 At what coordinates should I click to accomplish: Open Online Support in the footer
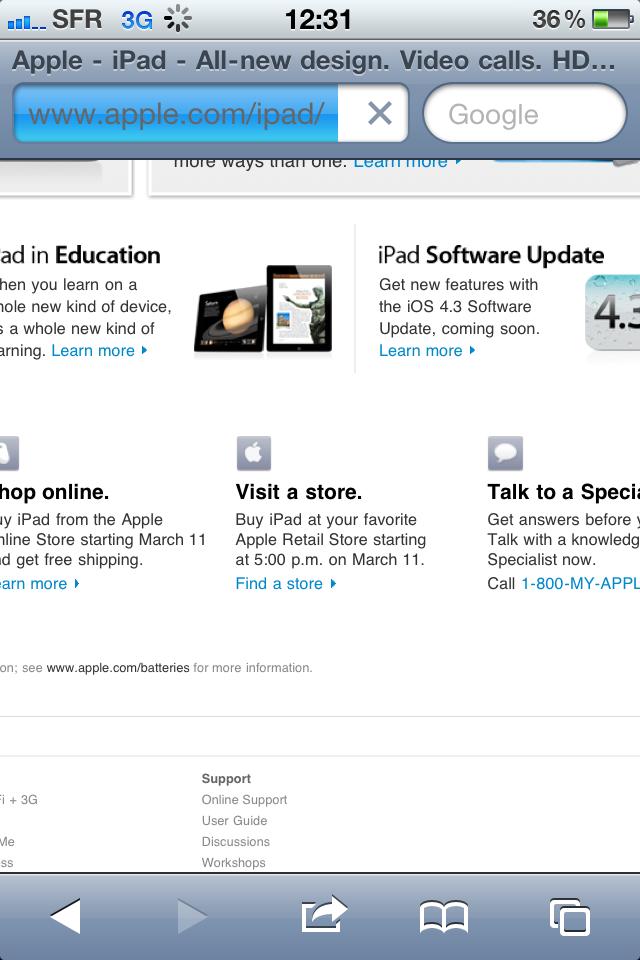coord(244,800)
